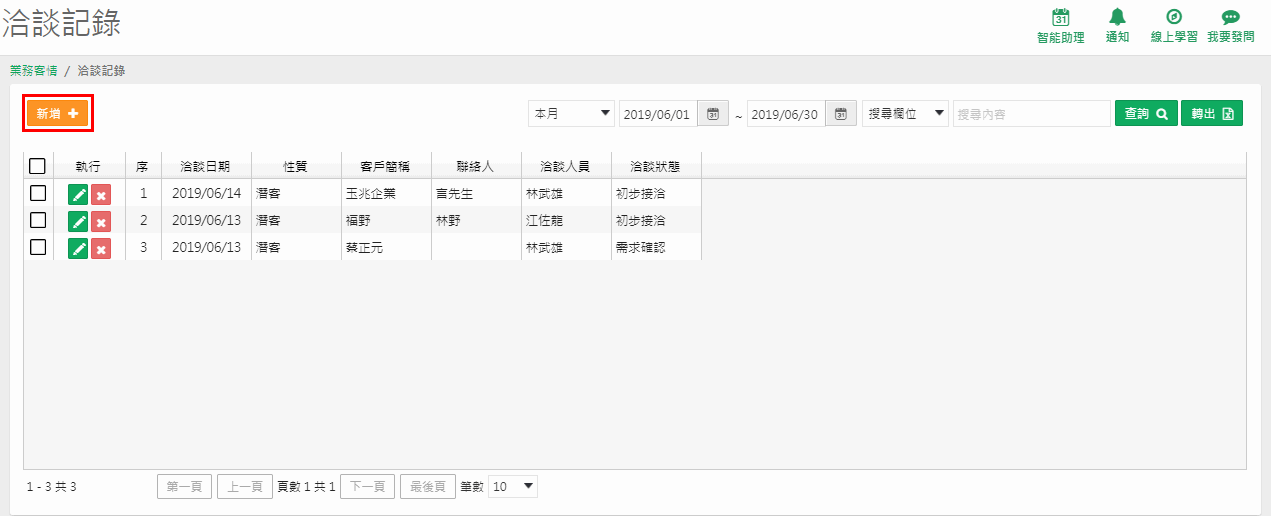Click the 需求確認 status cell

pyautogui.click(x=656, y=248)
